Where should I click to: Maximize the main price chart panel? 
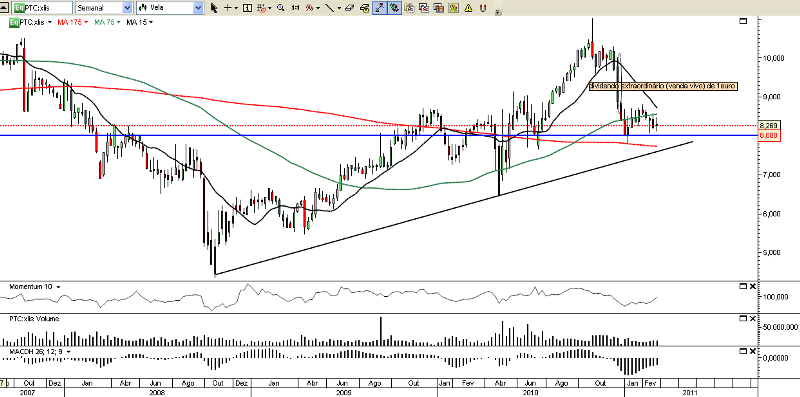point(743,21)
